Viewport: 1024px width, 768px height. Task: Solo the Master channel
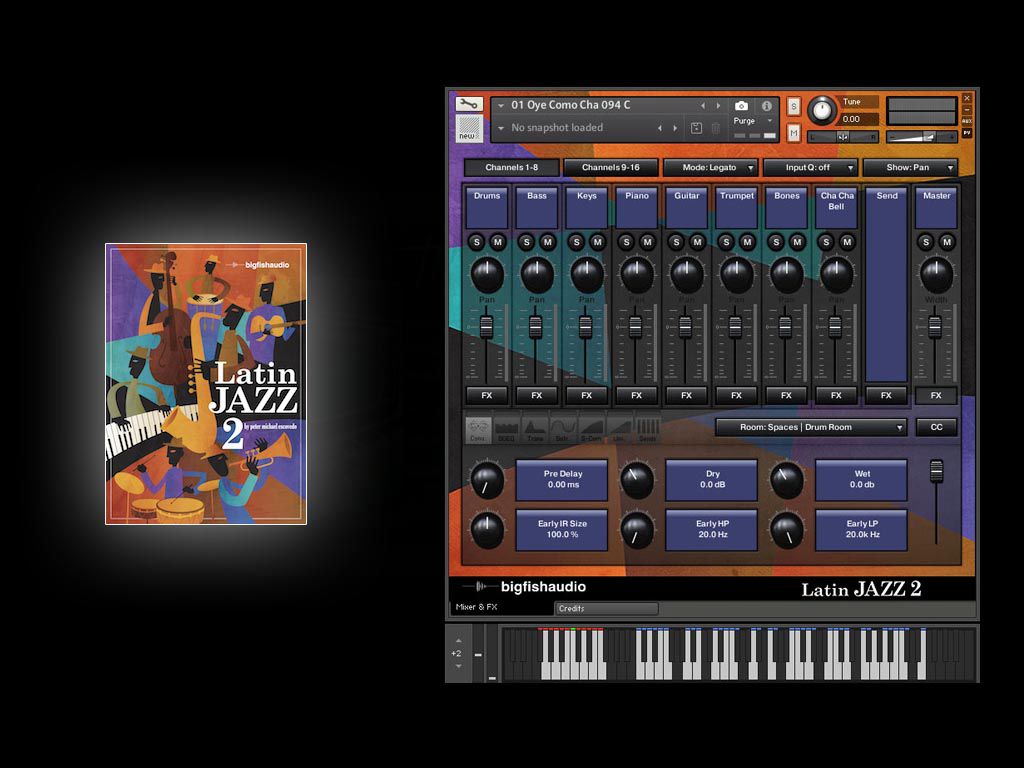926,242
